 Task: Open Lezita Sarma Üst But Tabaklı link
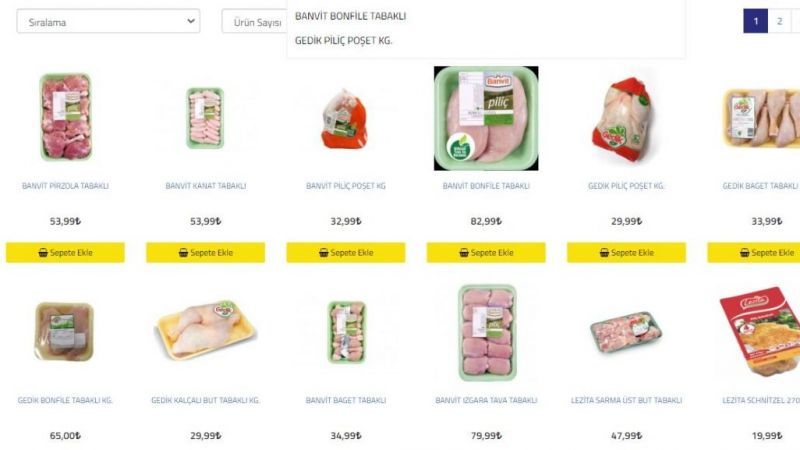point(627,401)
